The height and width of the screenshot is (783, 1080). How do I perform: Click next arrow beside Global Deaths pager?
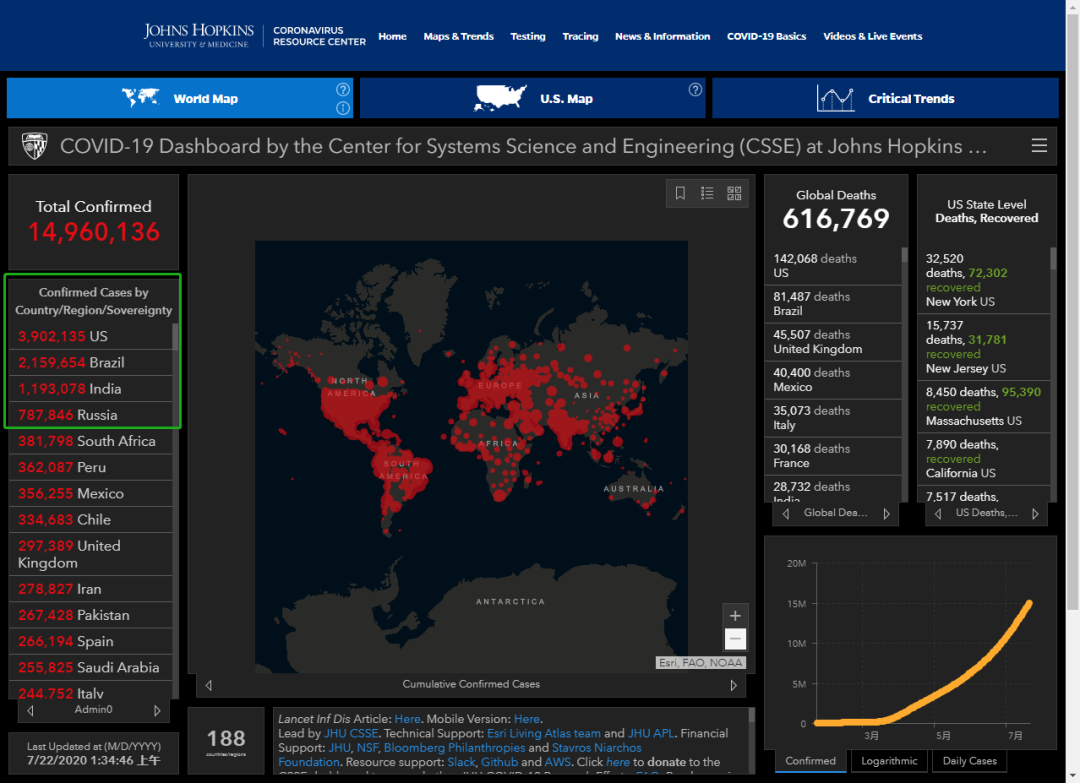pos(886,514)
